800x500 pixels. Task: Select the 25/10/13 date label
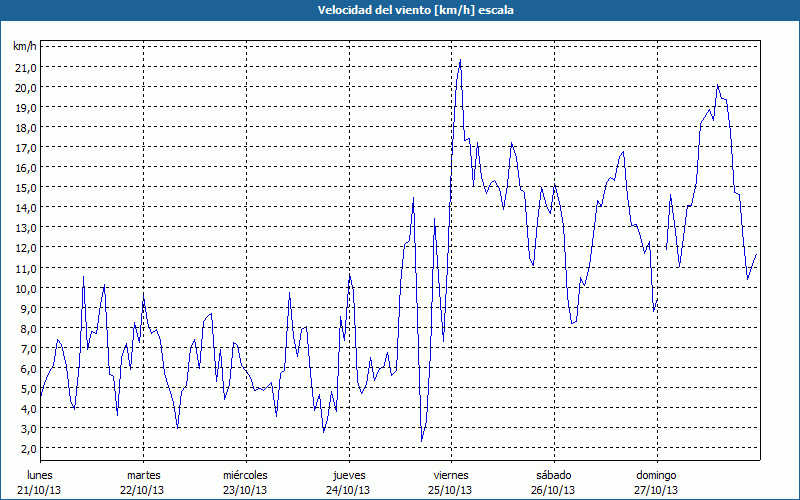(x=451, y=490)
